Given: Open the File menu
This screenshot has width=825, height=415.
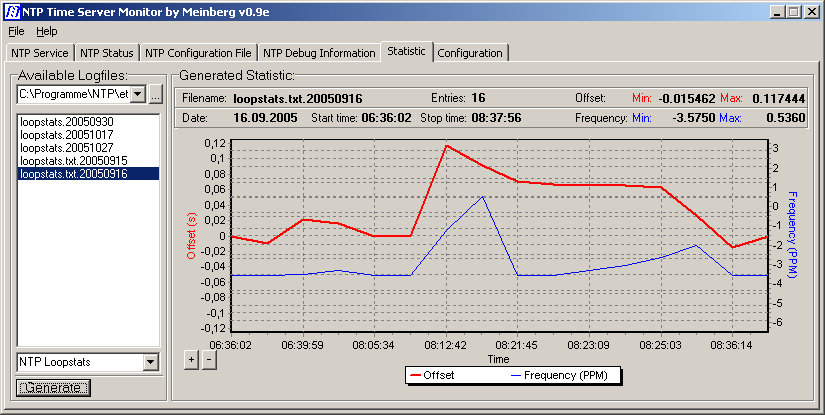Looking at the screenshot, I should tap(16, 31).
